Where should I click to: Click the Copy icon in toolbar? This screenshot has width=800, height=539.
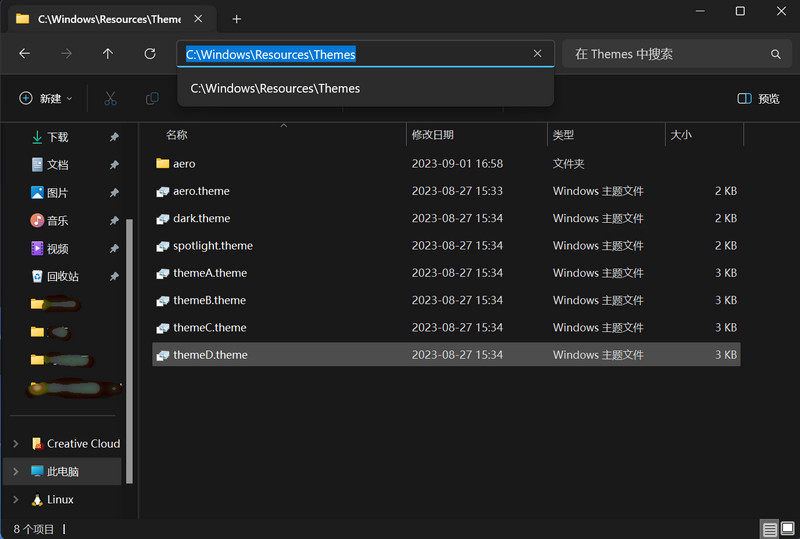[x=152, y=98]
